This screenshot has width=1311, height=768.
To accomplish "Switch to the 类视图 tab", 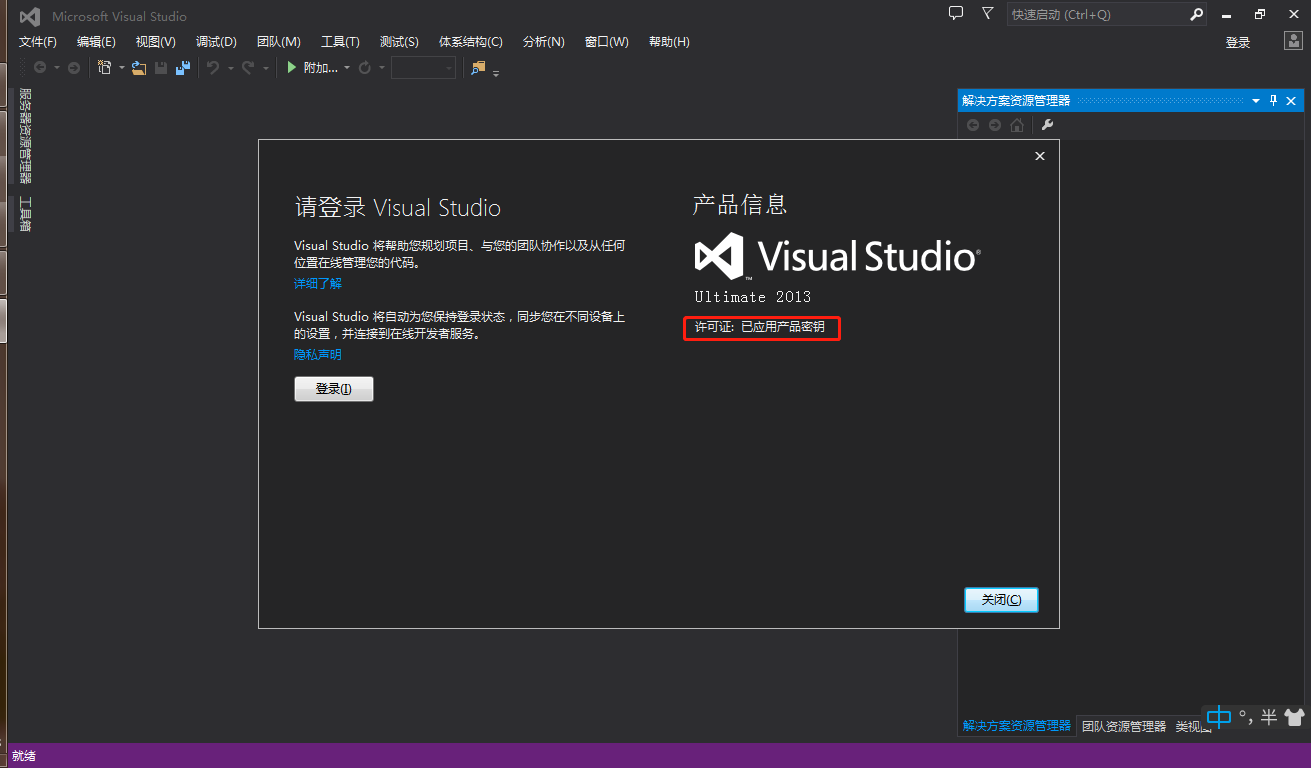I will [x=1193, y=727].
